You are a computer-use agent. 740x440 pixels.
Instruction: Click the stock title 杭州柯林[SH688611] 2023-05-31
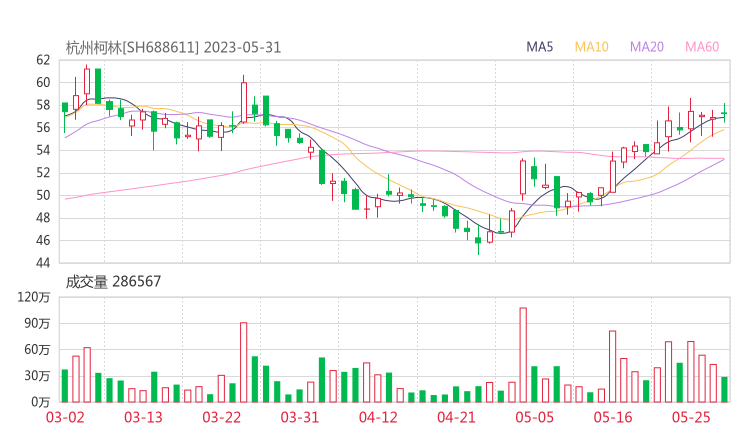click(x=173, y=47)
